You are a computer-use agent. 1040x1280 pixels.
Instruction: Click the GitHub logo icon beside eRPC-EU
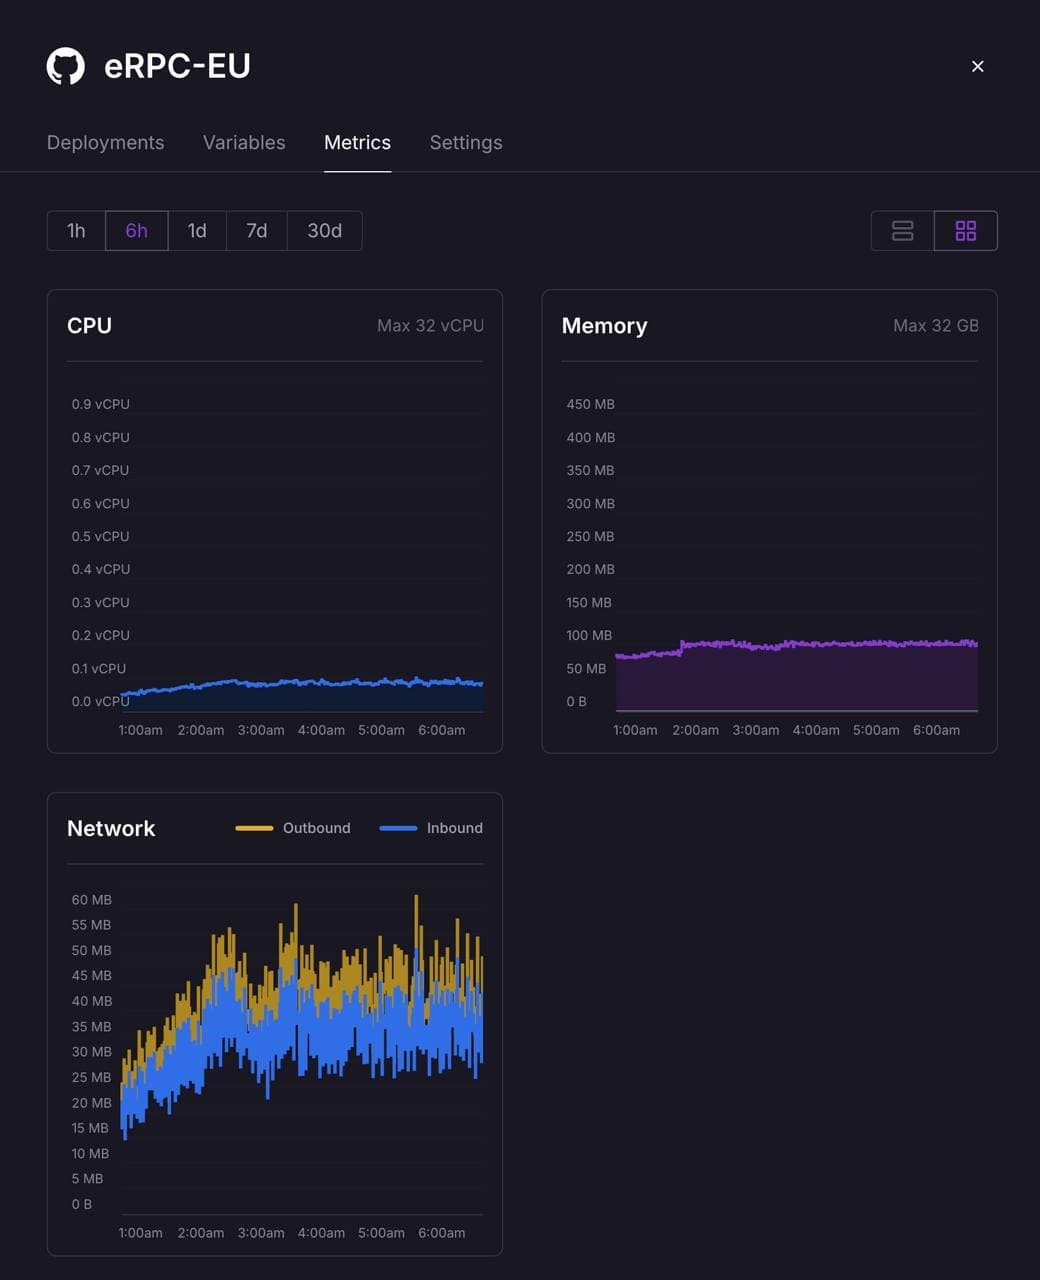tap(66, 66)
